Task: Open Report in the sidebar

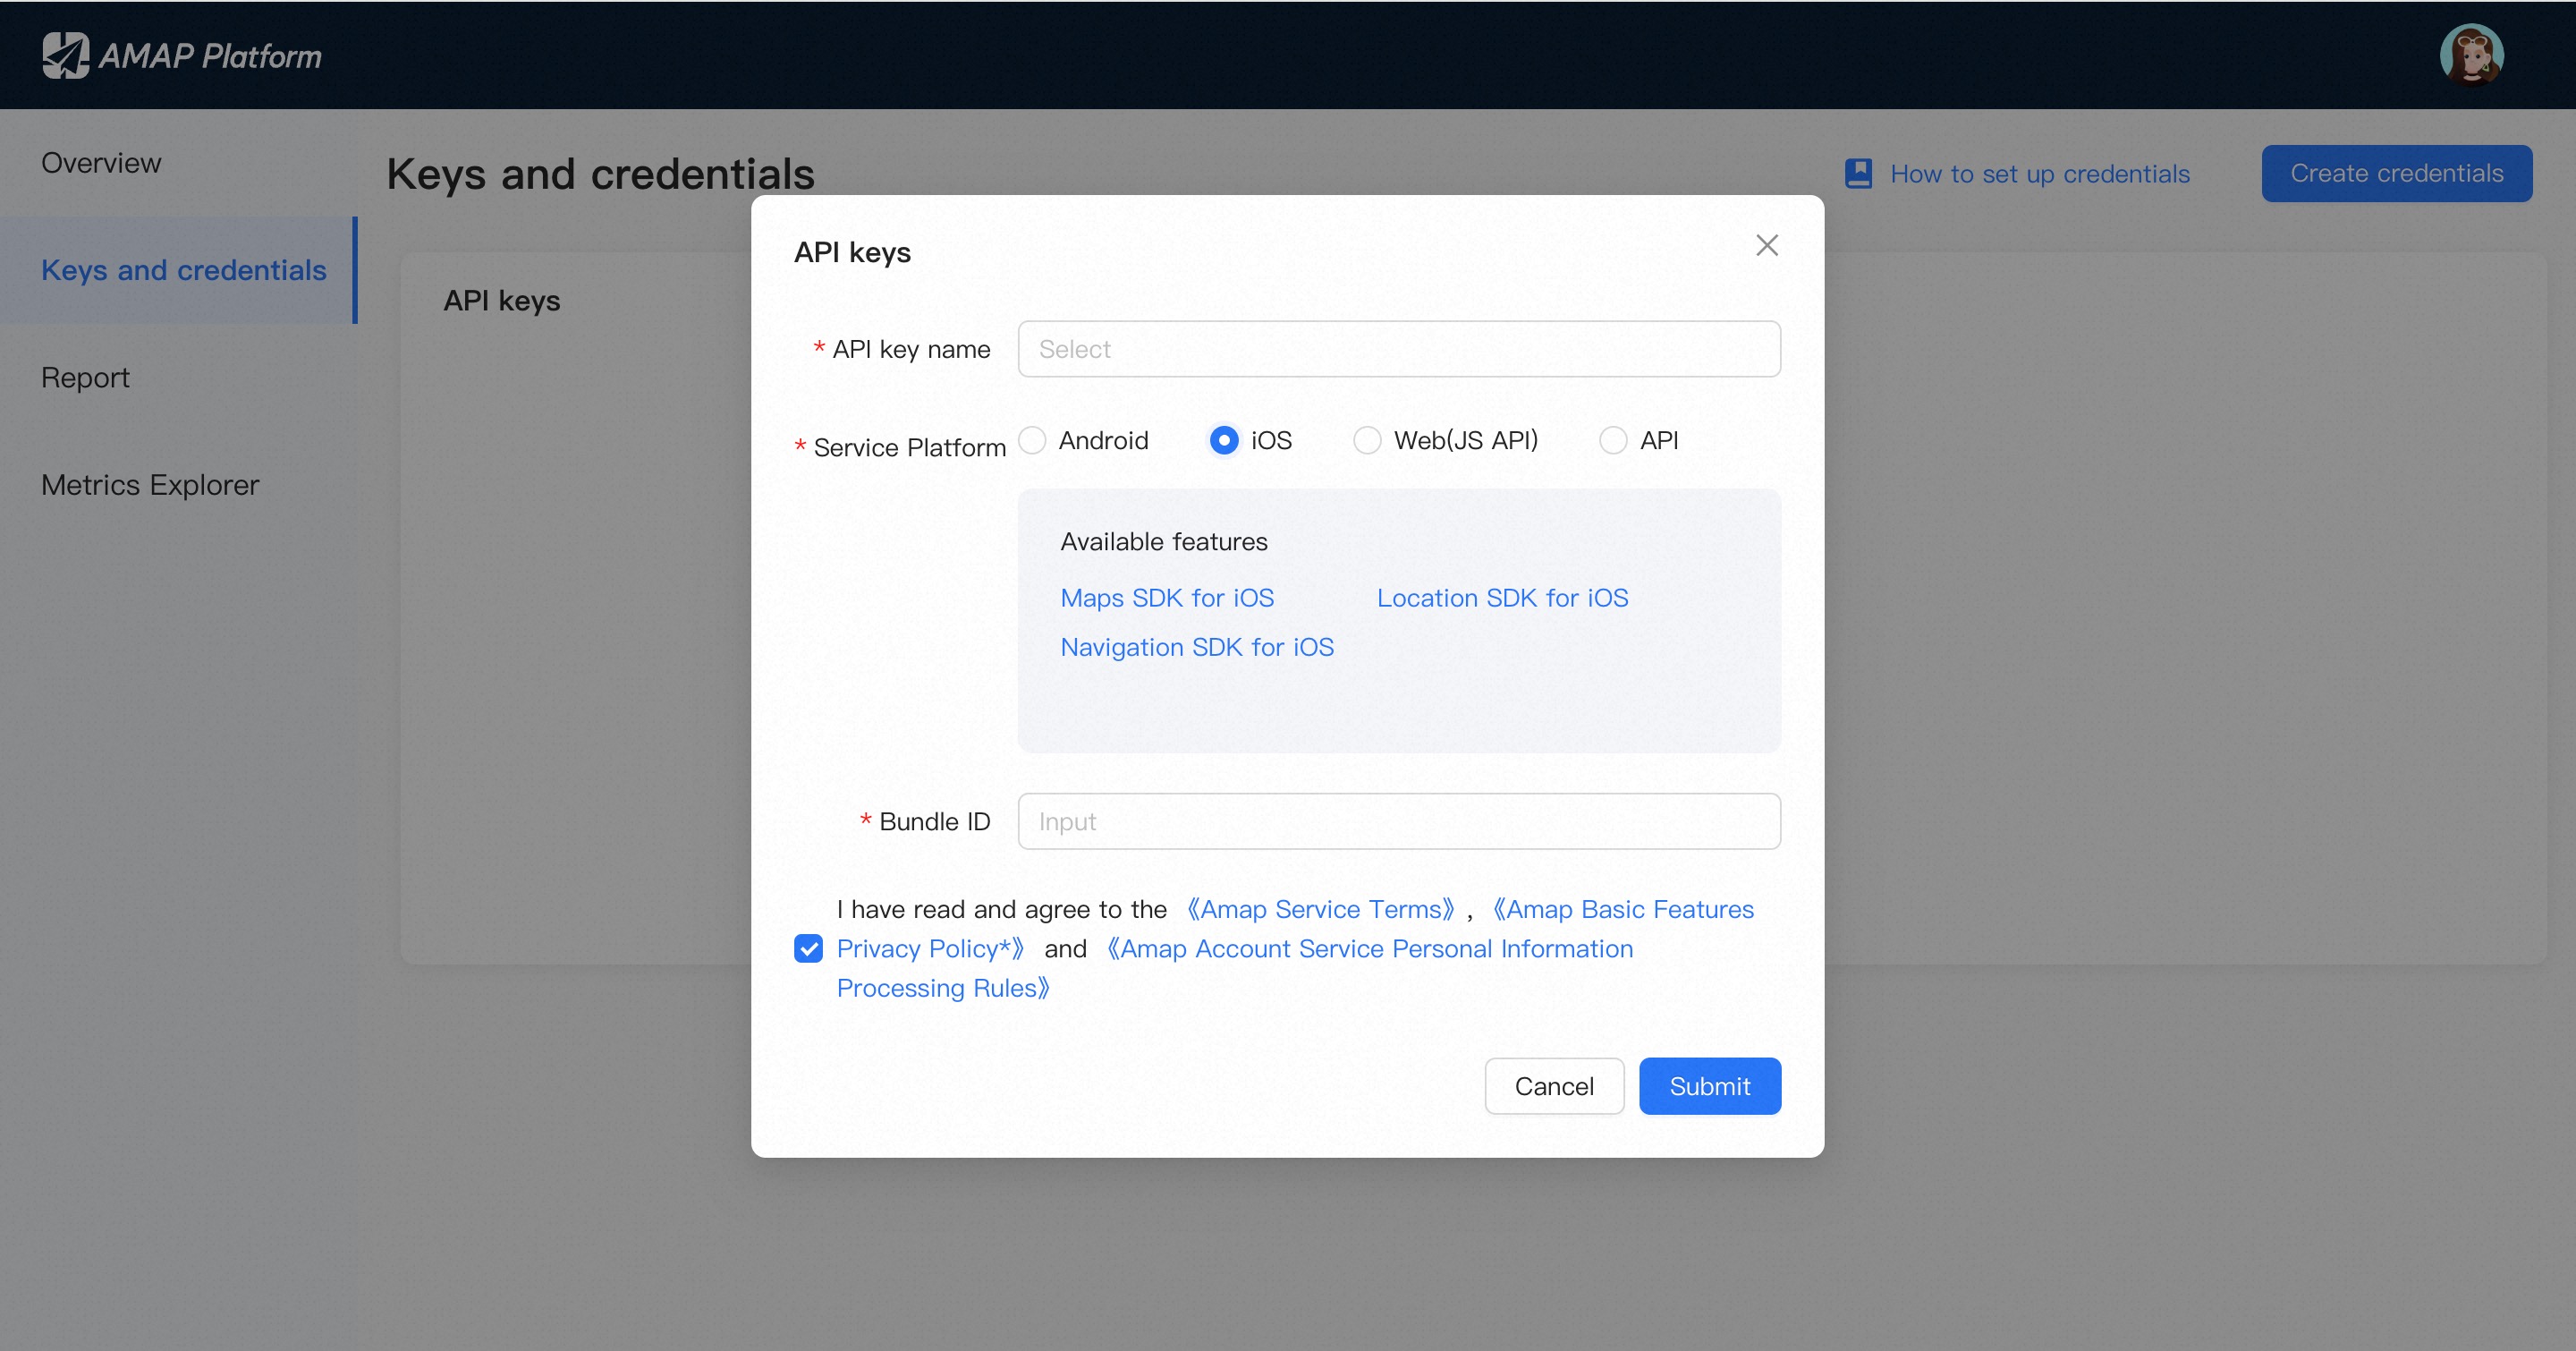Action: (x=85, y=377)
